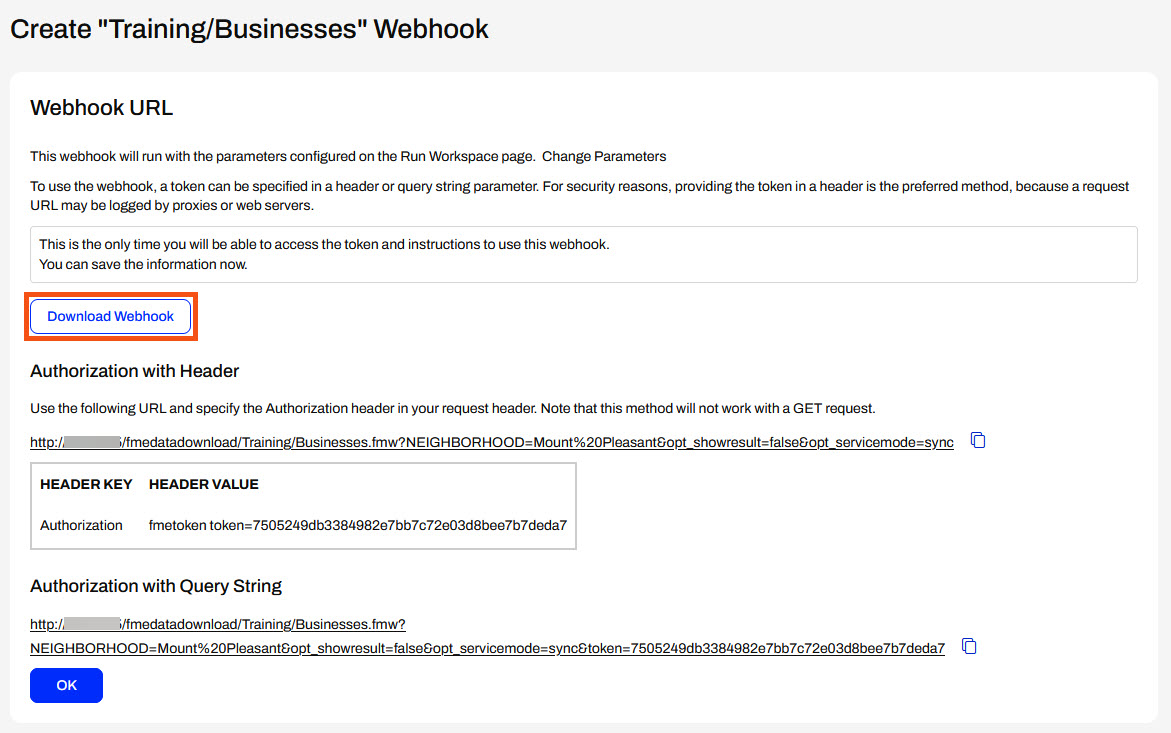Copy the query string webhook URL
Image resolution: width=1171 pixels, height=733 pixels.
click(968, 647)
